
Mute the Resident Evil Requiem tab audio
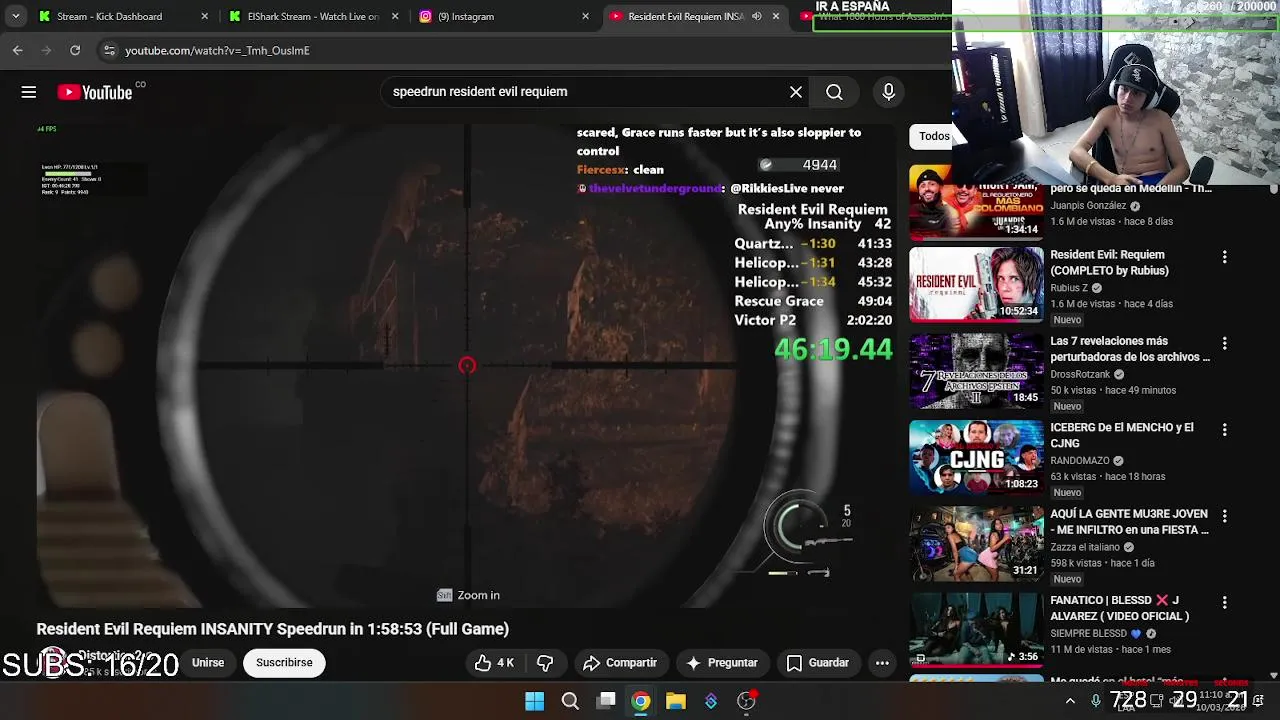click(x=757, y=16)
